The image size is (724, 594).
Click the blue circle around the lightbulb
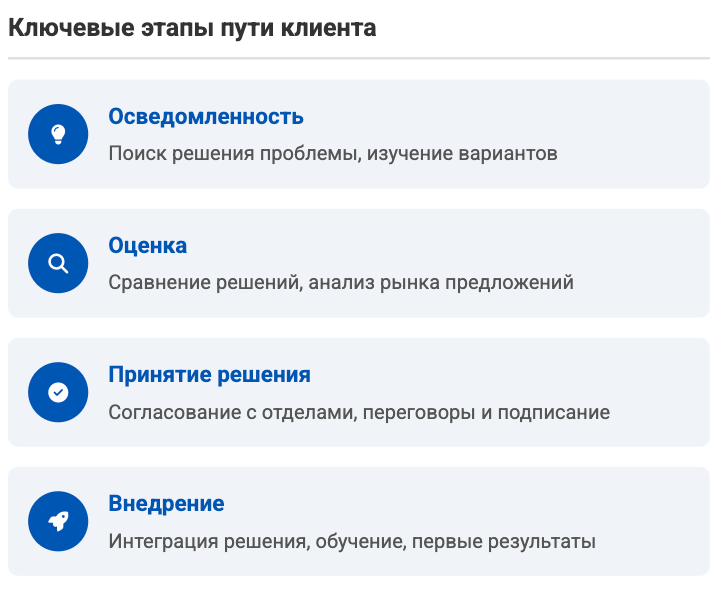coord(58,134)
